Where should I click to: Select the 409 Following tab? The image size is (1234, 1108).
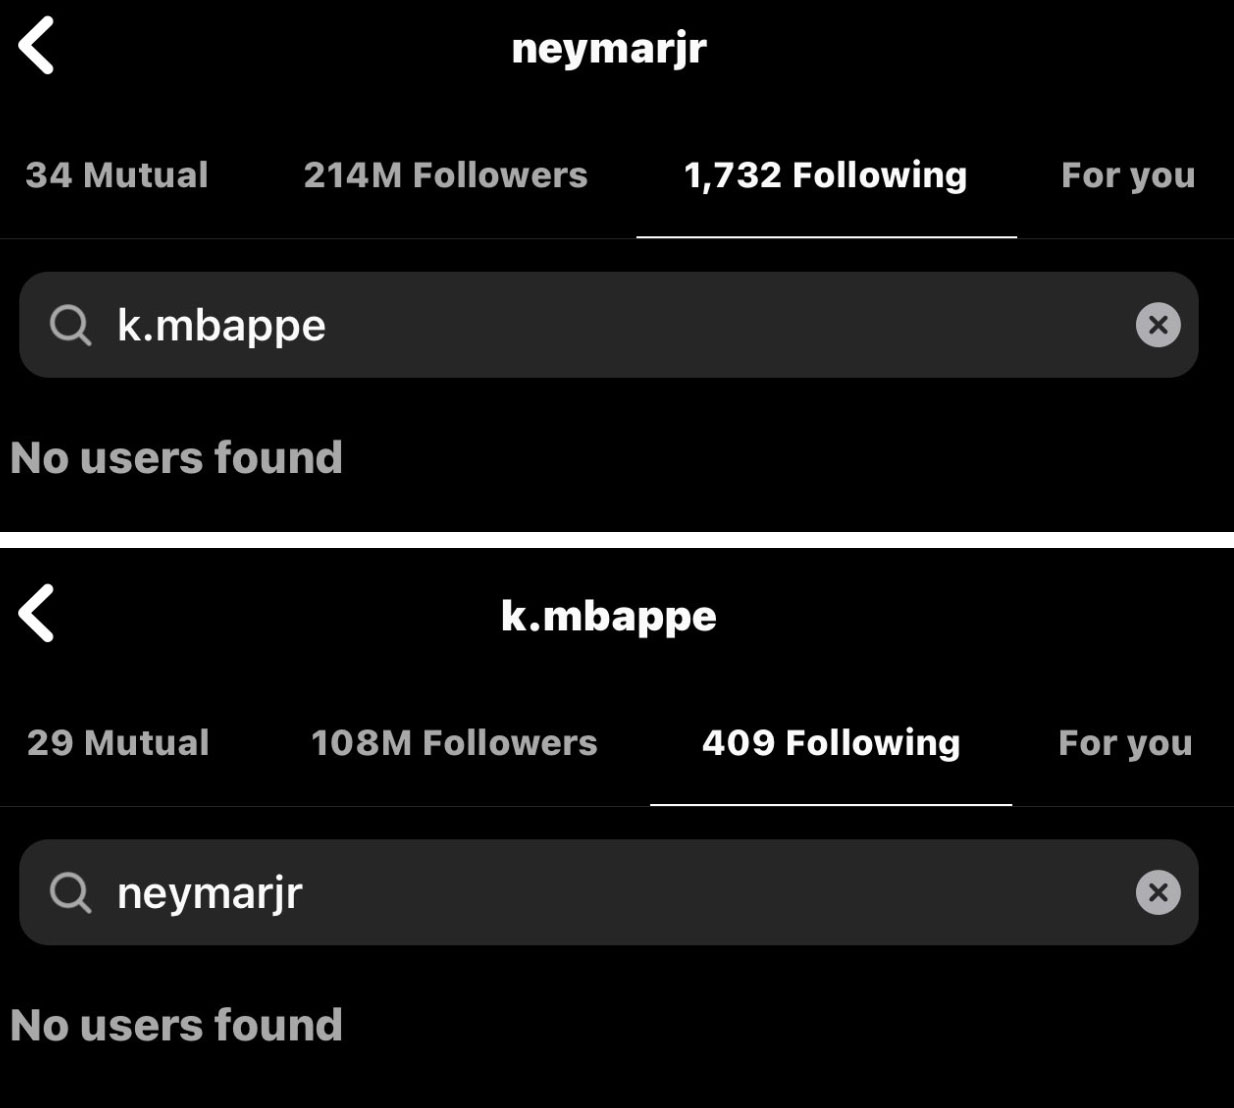(x=832, y=743)
